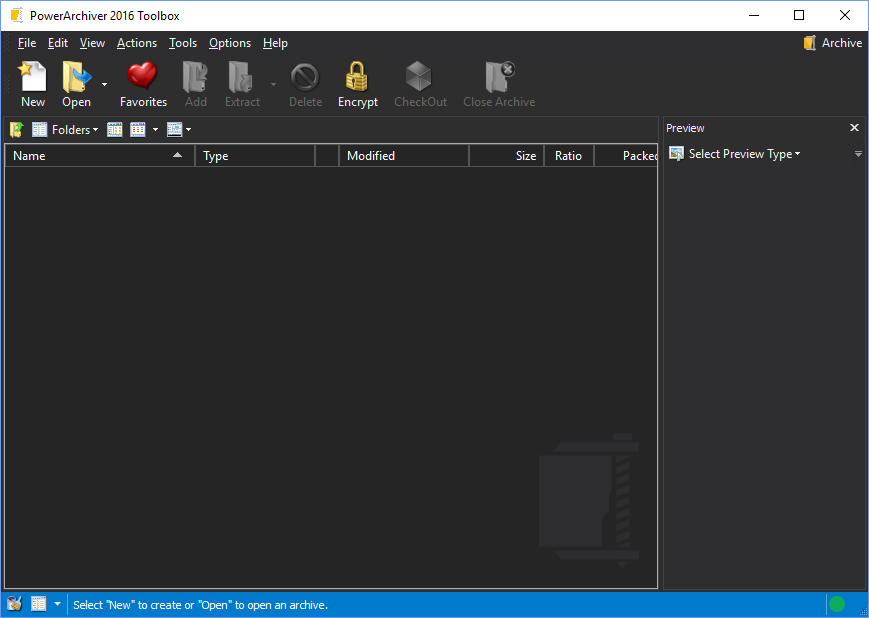Sort by the Type column header
The image size is (869, 618).
click(x=255, y=156)
